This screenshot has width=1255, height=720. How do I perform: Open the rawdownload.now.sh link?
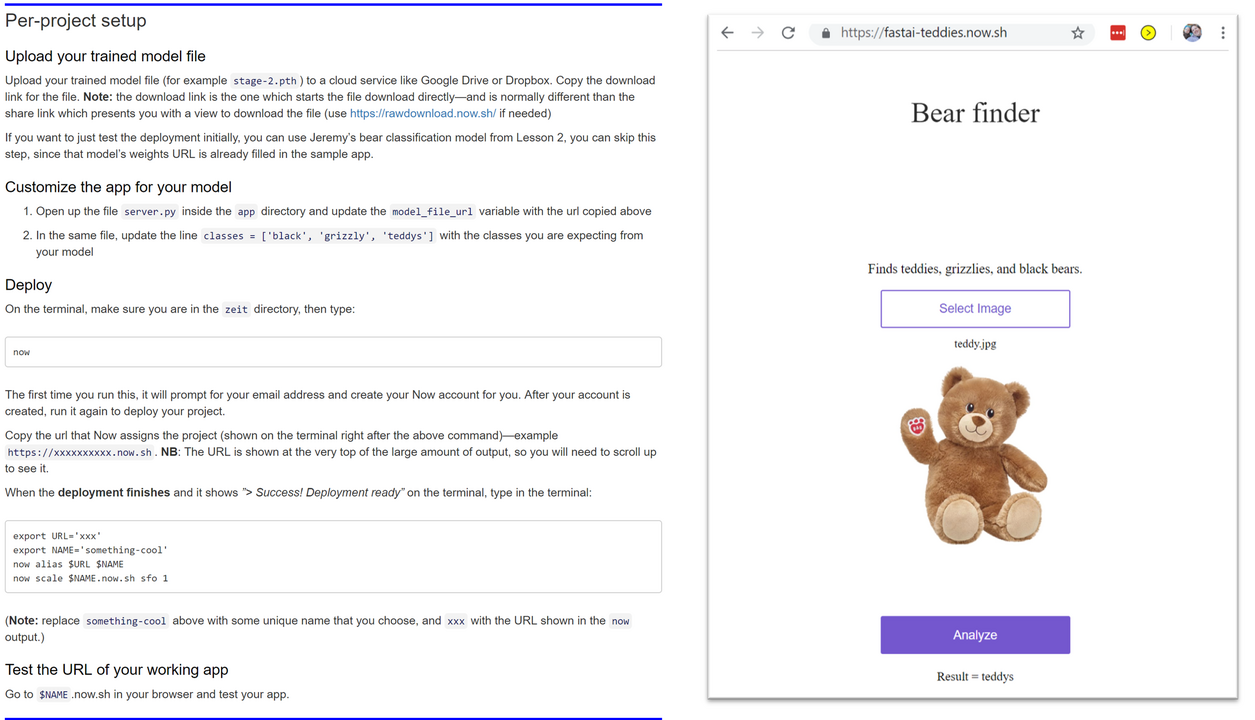(x=422, y=114)
